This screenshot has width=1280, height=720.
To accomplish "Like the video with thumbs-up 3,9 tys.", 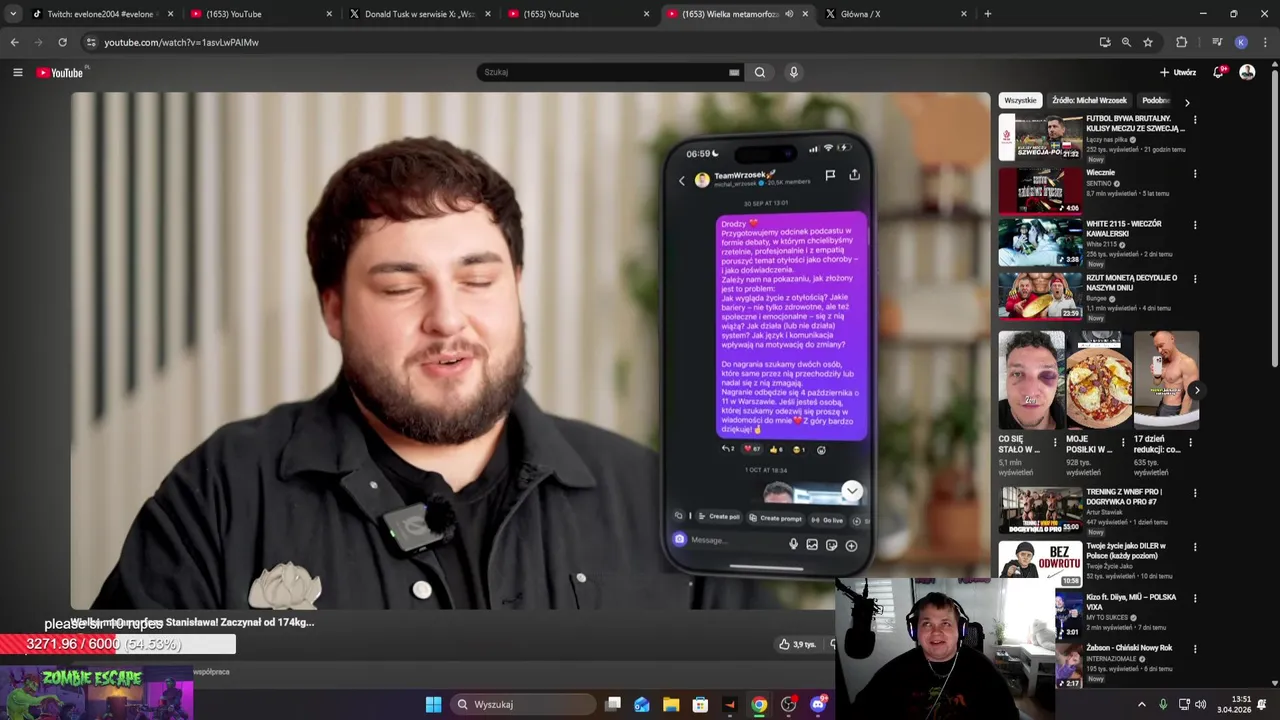I will click(797, 644).
